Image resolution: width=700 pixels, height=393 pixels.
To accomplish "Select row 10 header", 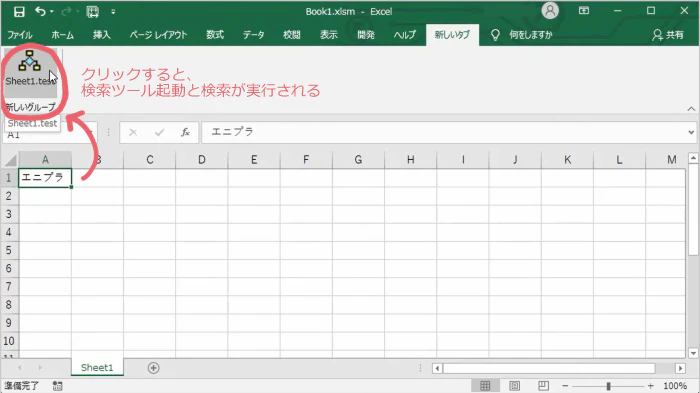I will [9, 341].
